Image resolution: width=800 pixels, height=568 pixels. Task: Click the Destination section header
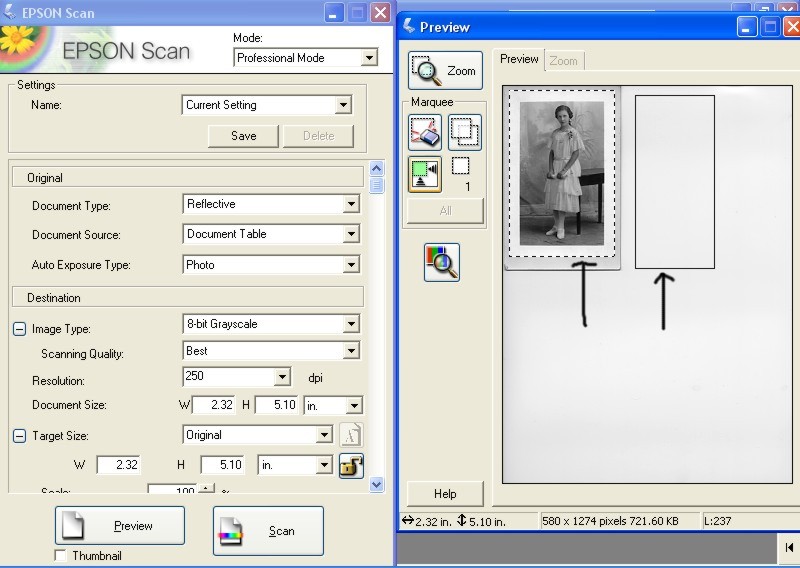[188, 298]
